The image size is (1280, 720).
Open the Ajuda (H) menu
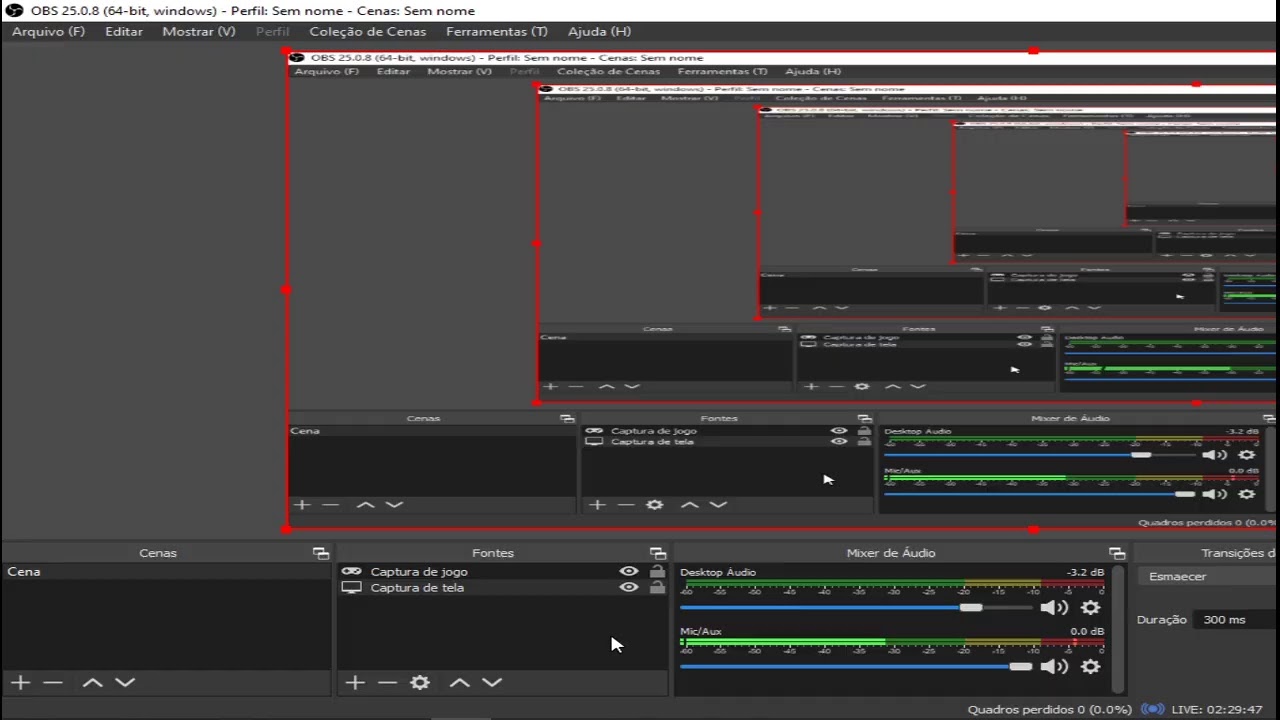pyautogui.click(x=599, y=32)
